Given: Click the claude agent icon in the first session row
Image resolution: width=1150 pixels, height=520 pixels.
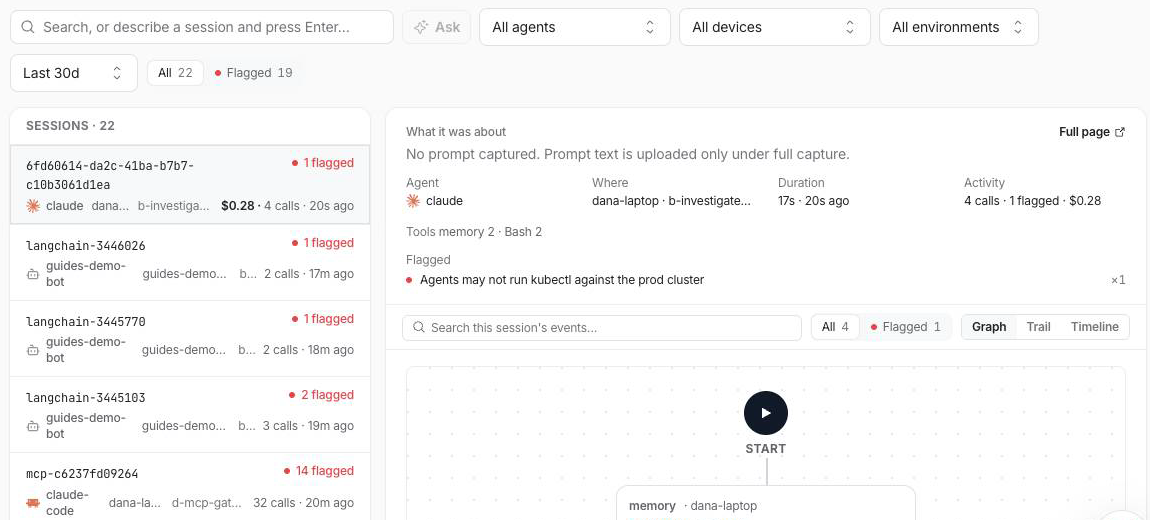Looking at the screenshot, I should pyautogui.click(x=33, y=206).
